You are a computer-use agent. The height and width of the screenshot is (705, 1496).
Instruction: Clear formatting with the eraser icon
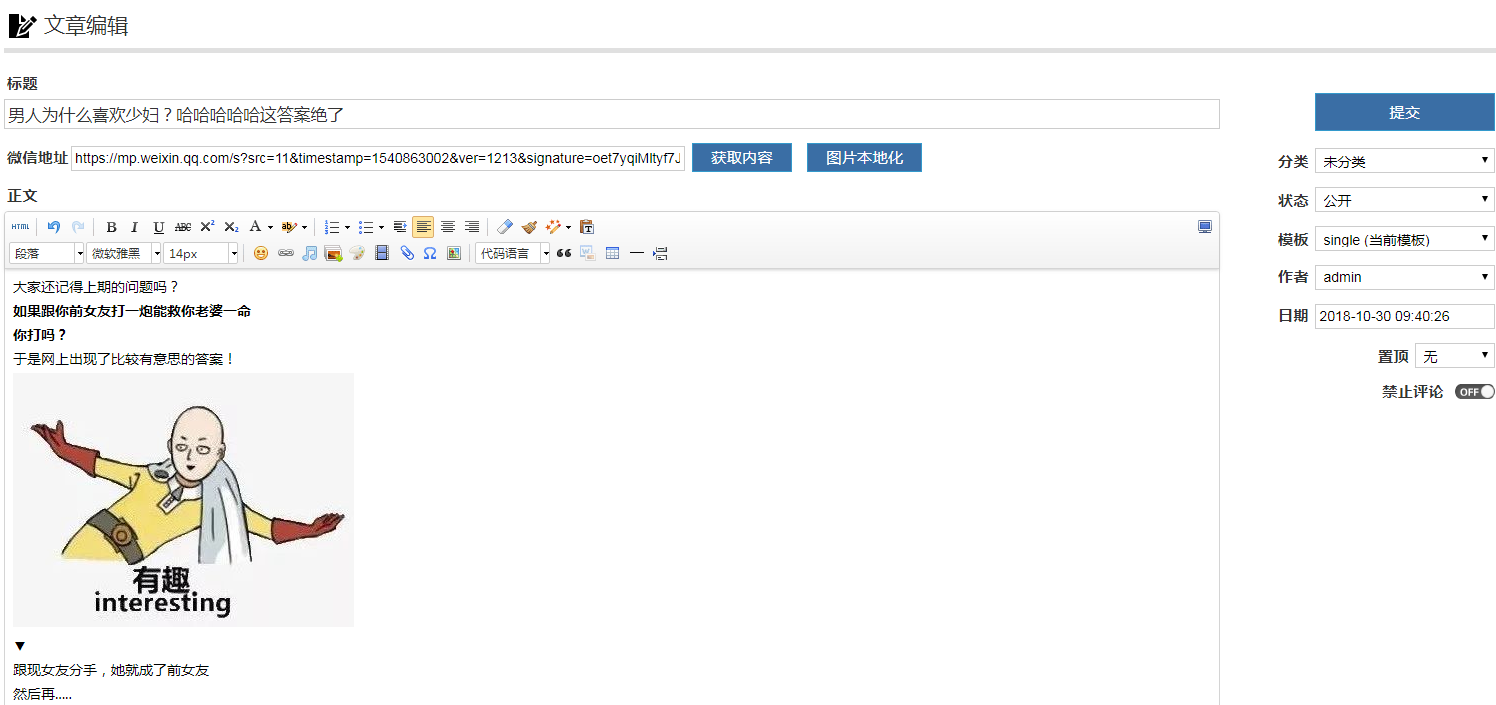pos(506,227)
